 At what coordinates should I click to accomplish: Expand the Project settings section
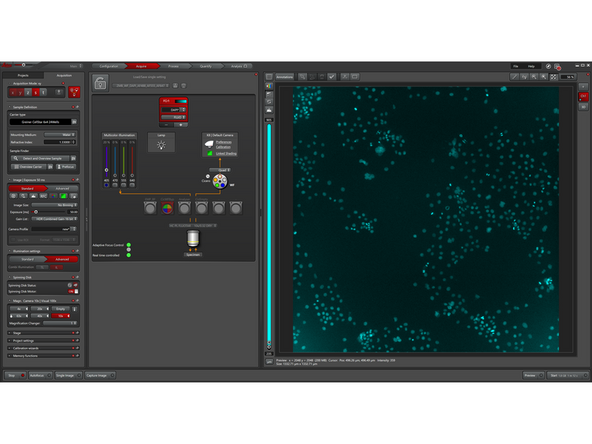43,341
